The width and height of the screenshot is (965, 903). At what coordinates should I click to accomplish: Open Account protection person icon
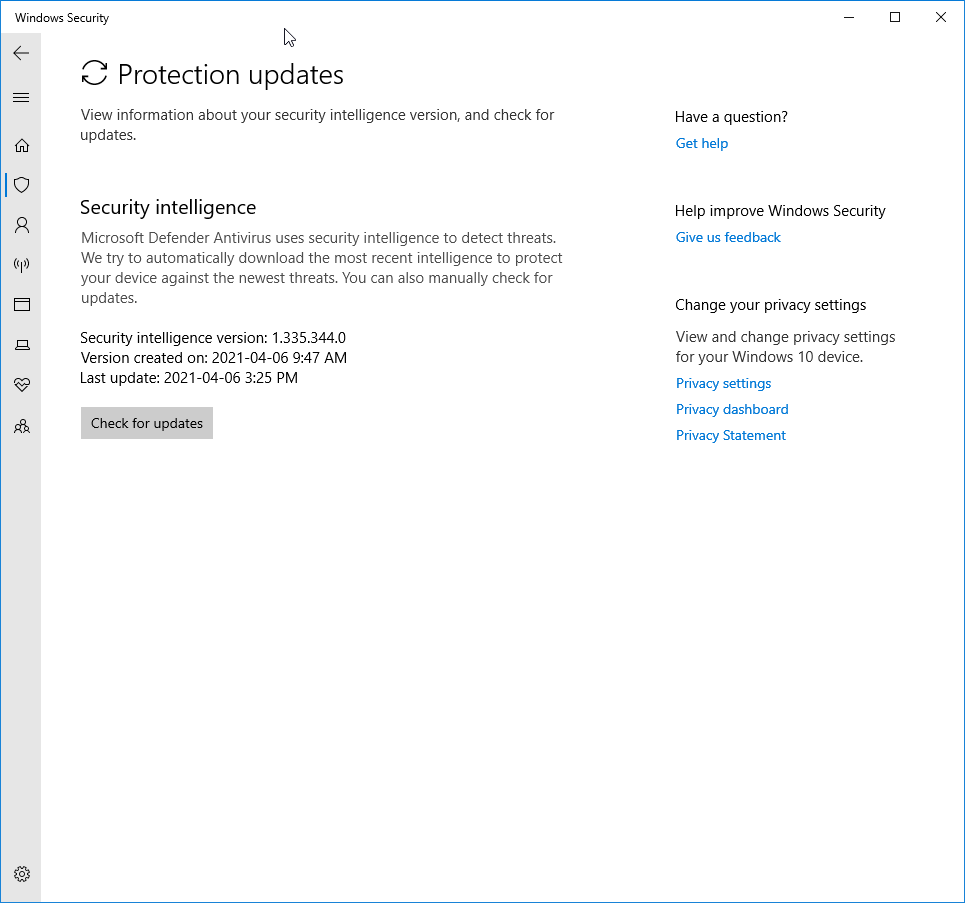tap(21, 225)
